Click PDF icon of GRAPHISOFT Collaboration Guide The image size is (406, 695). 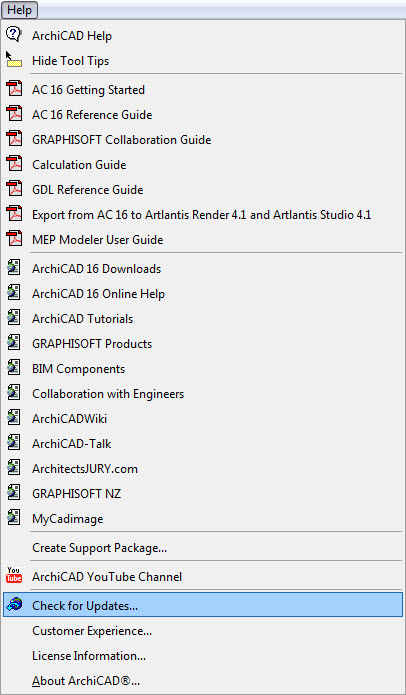click(14, 139)
